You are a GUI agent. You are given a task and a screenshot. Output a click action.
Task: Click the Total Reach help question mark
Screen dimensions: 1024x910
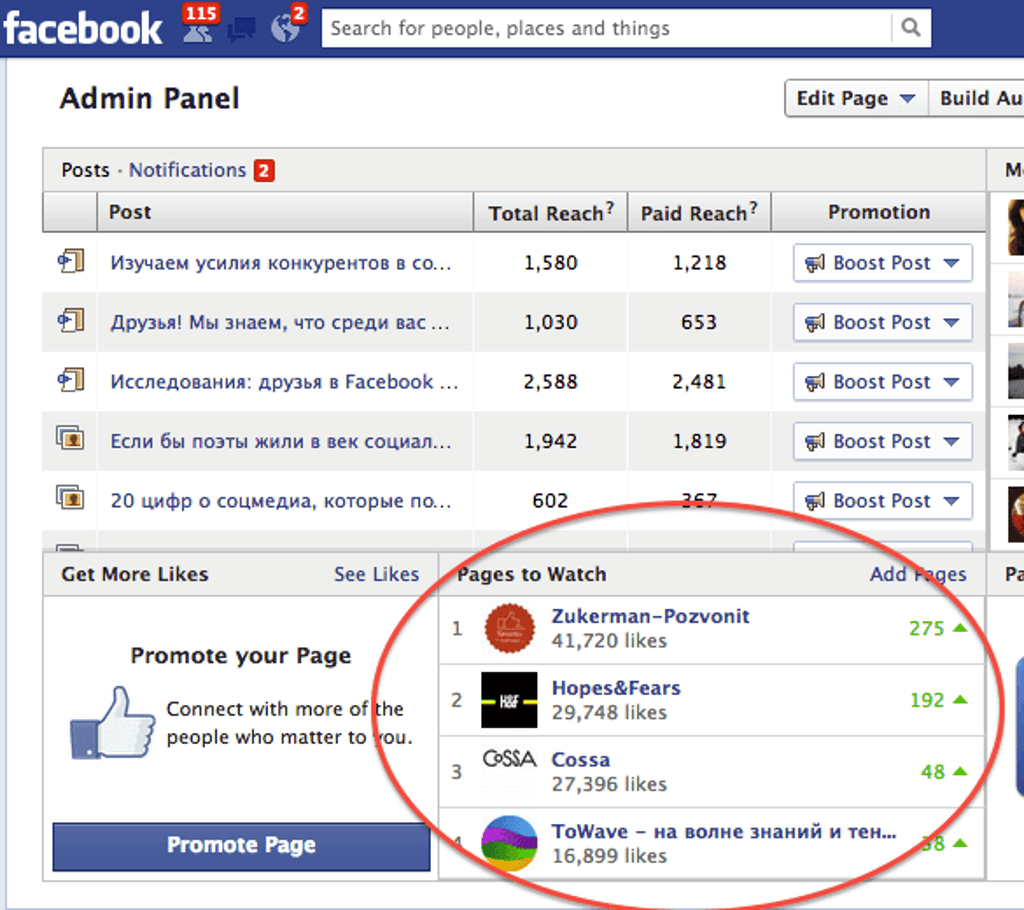(x=609, y=208)
